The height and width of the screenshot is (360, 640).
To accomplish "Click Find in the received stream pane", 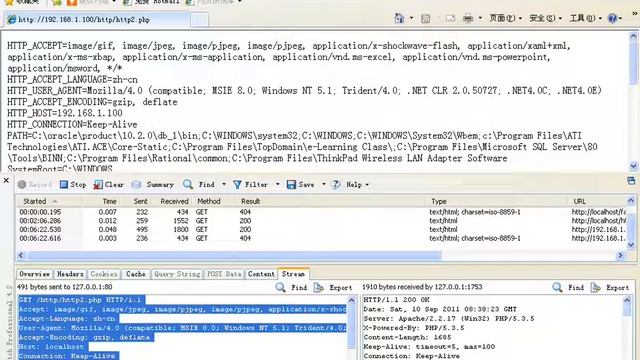I will tap(568, 287).
